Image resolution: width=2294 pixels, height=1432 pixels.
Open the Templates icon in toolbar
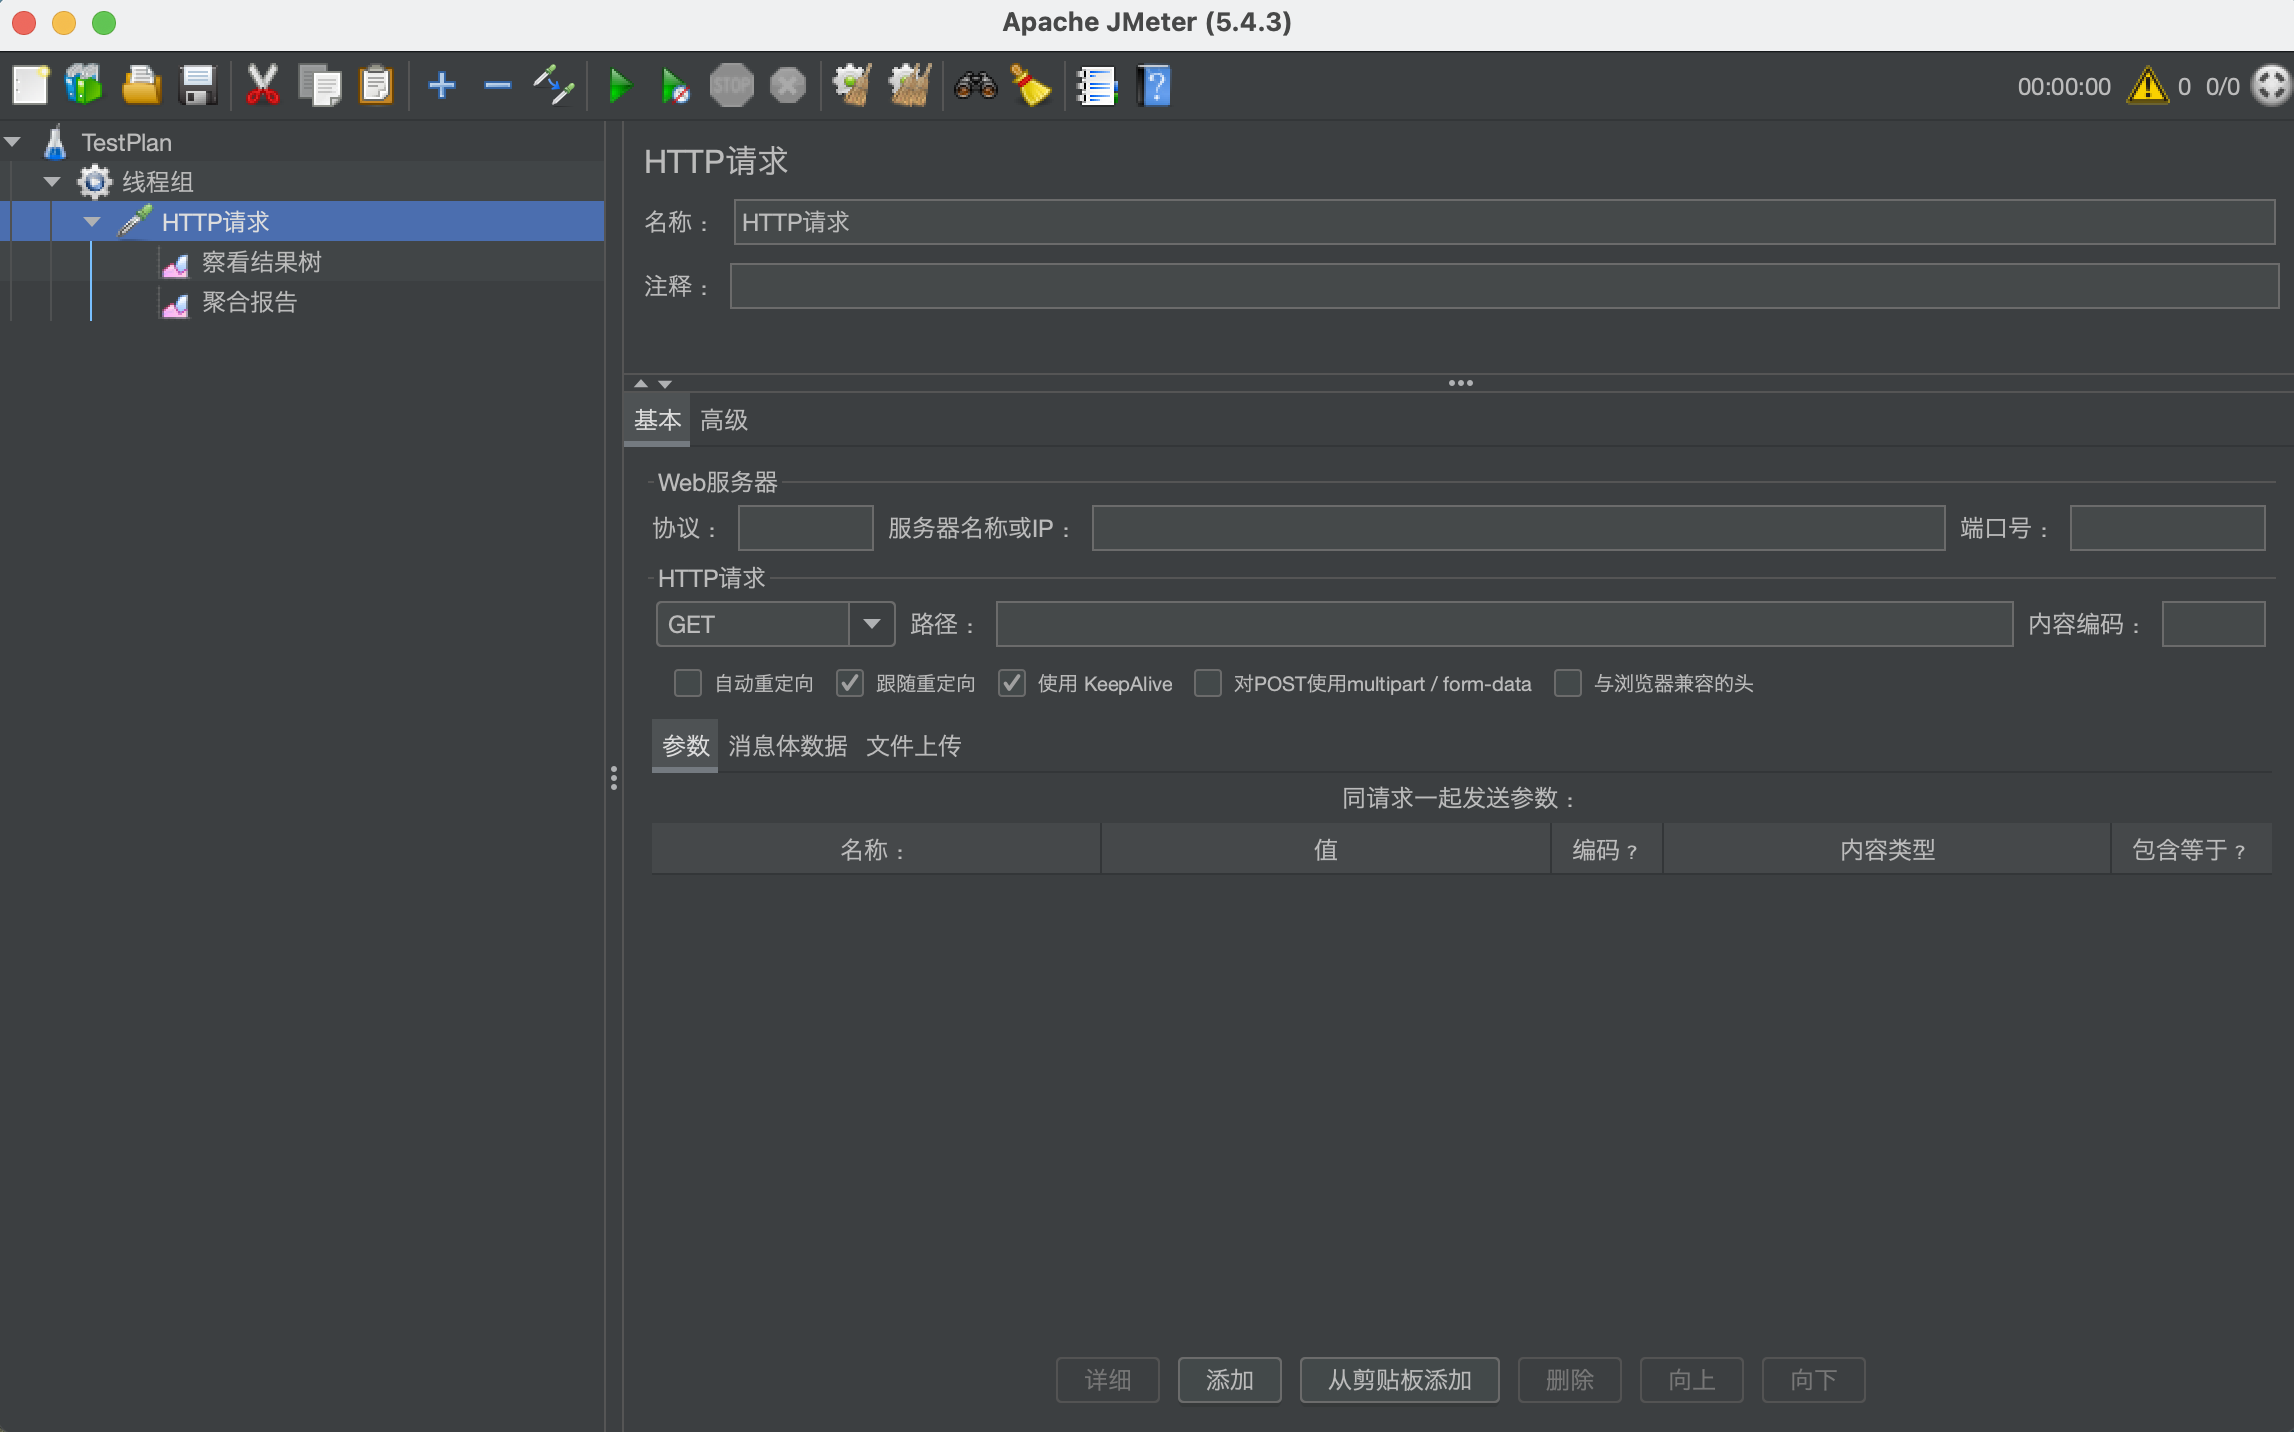click(x=84, y=86)
